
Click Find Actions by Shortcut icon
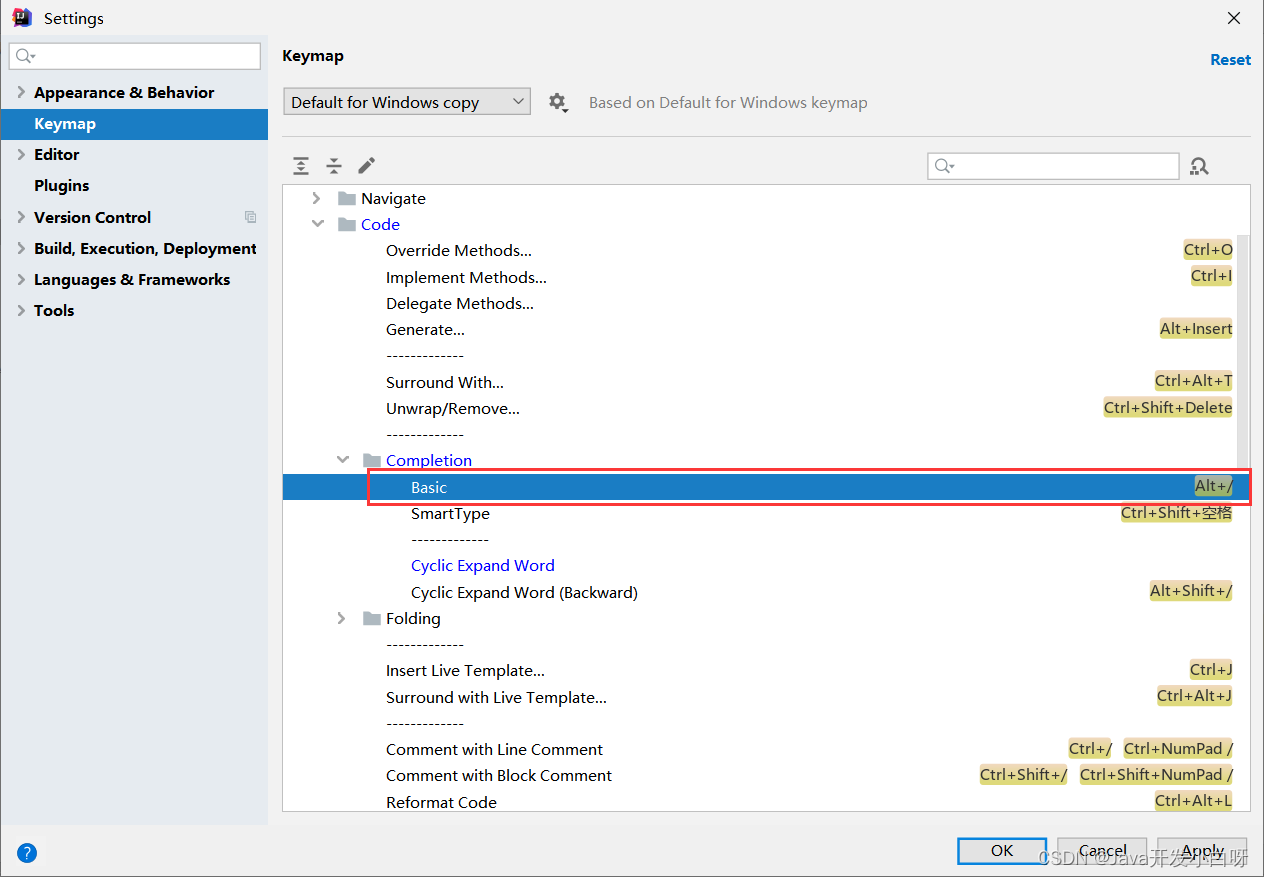coord(1199,166)
